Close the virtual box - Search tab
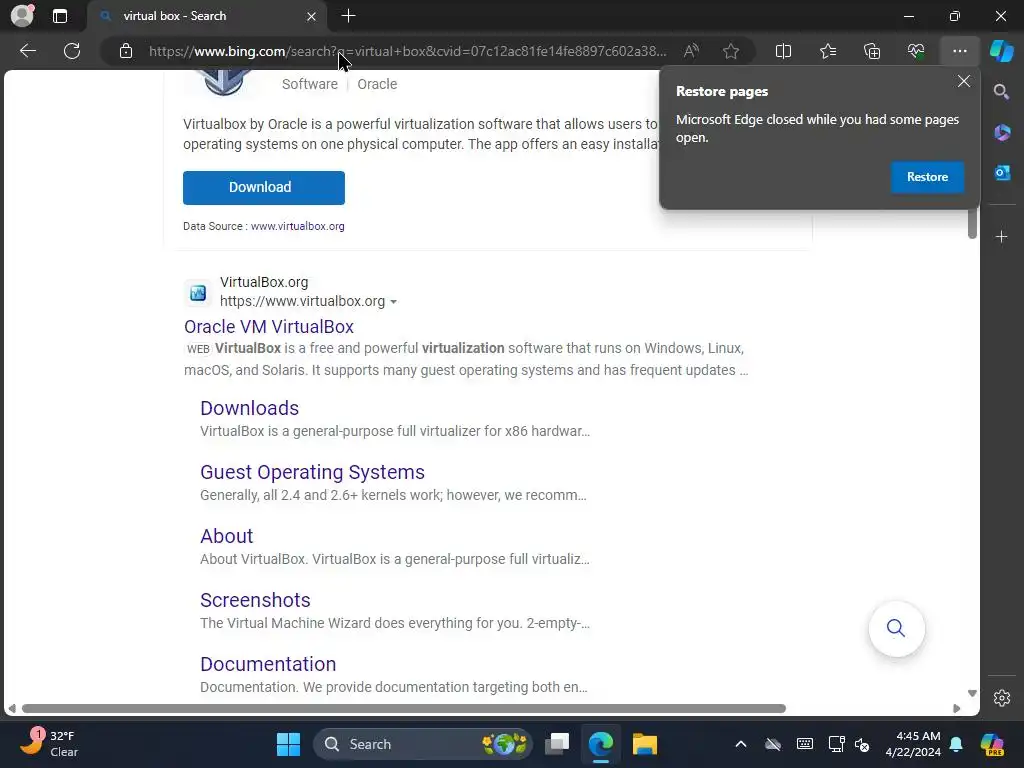The width and height of the screenshot is (1024, 768). click(x=312, y=16)
